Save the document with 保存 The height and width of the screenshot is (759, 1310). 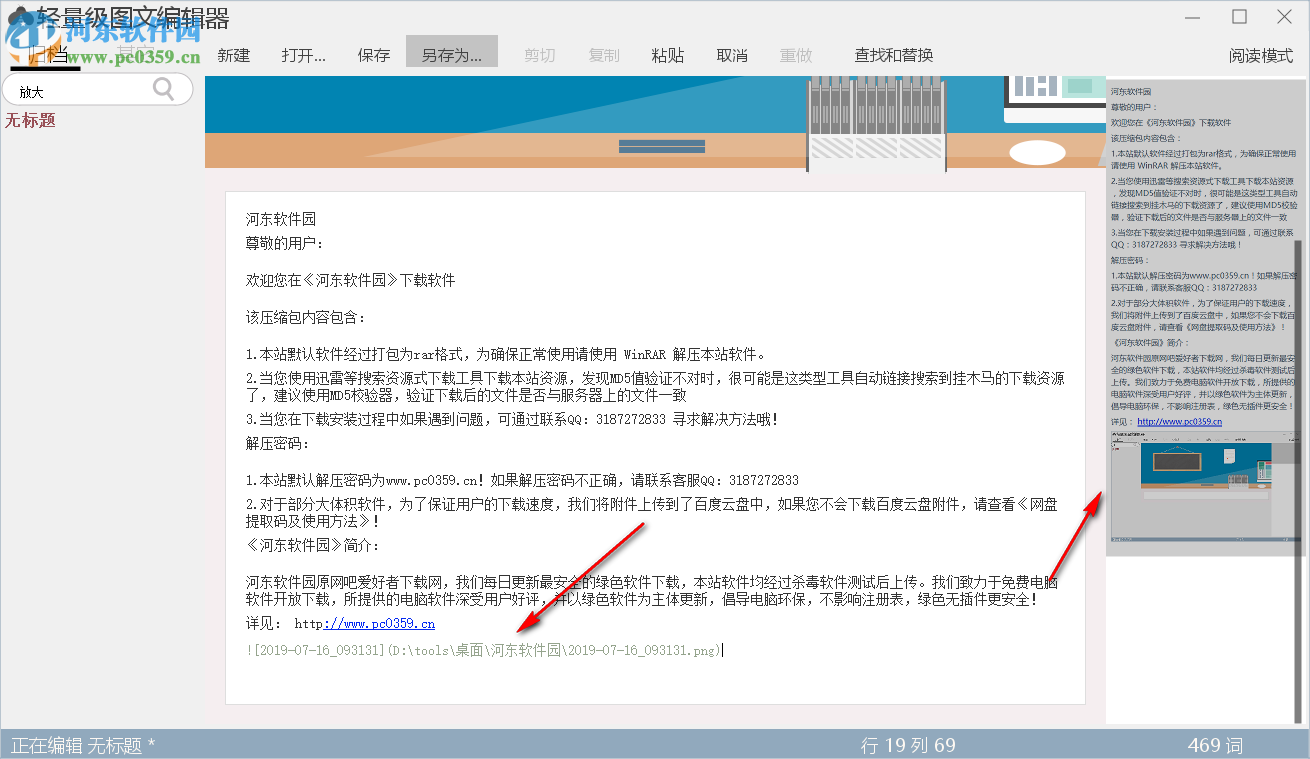373,56
